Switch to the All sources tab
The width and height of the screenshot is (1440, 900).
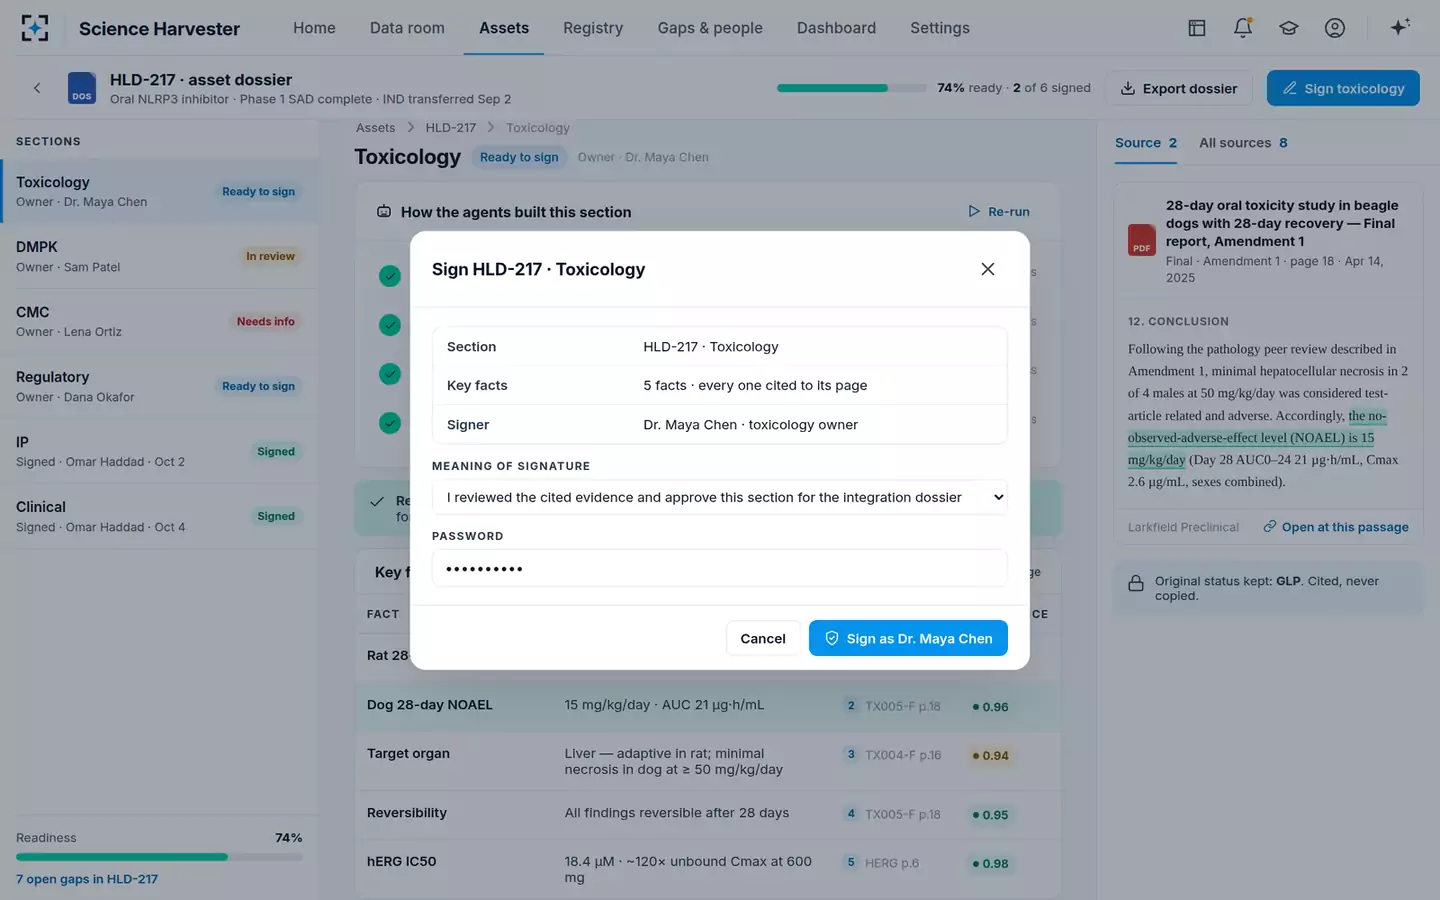[x=1243, y=143]
